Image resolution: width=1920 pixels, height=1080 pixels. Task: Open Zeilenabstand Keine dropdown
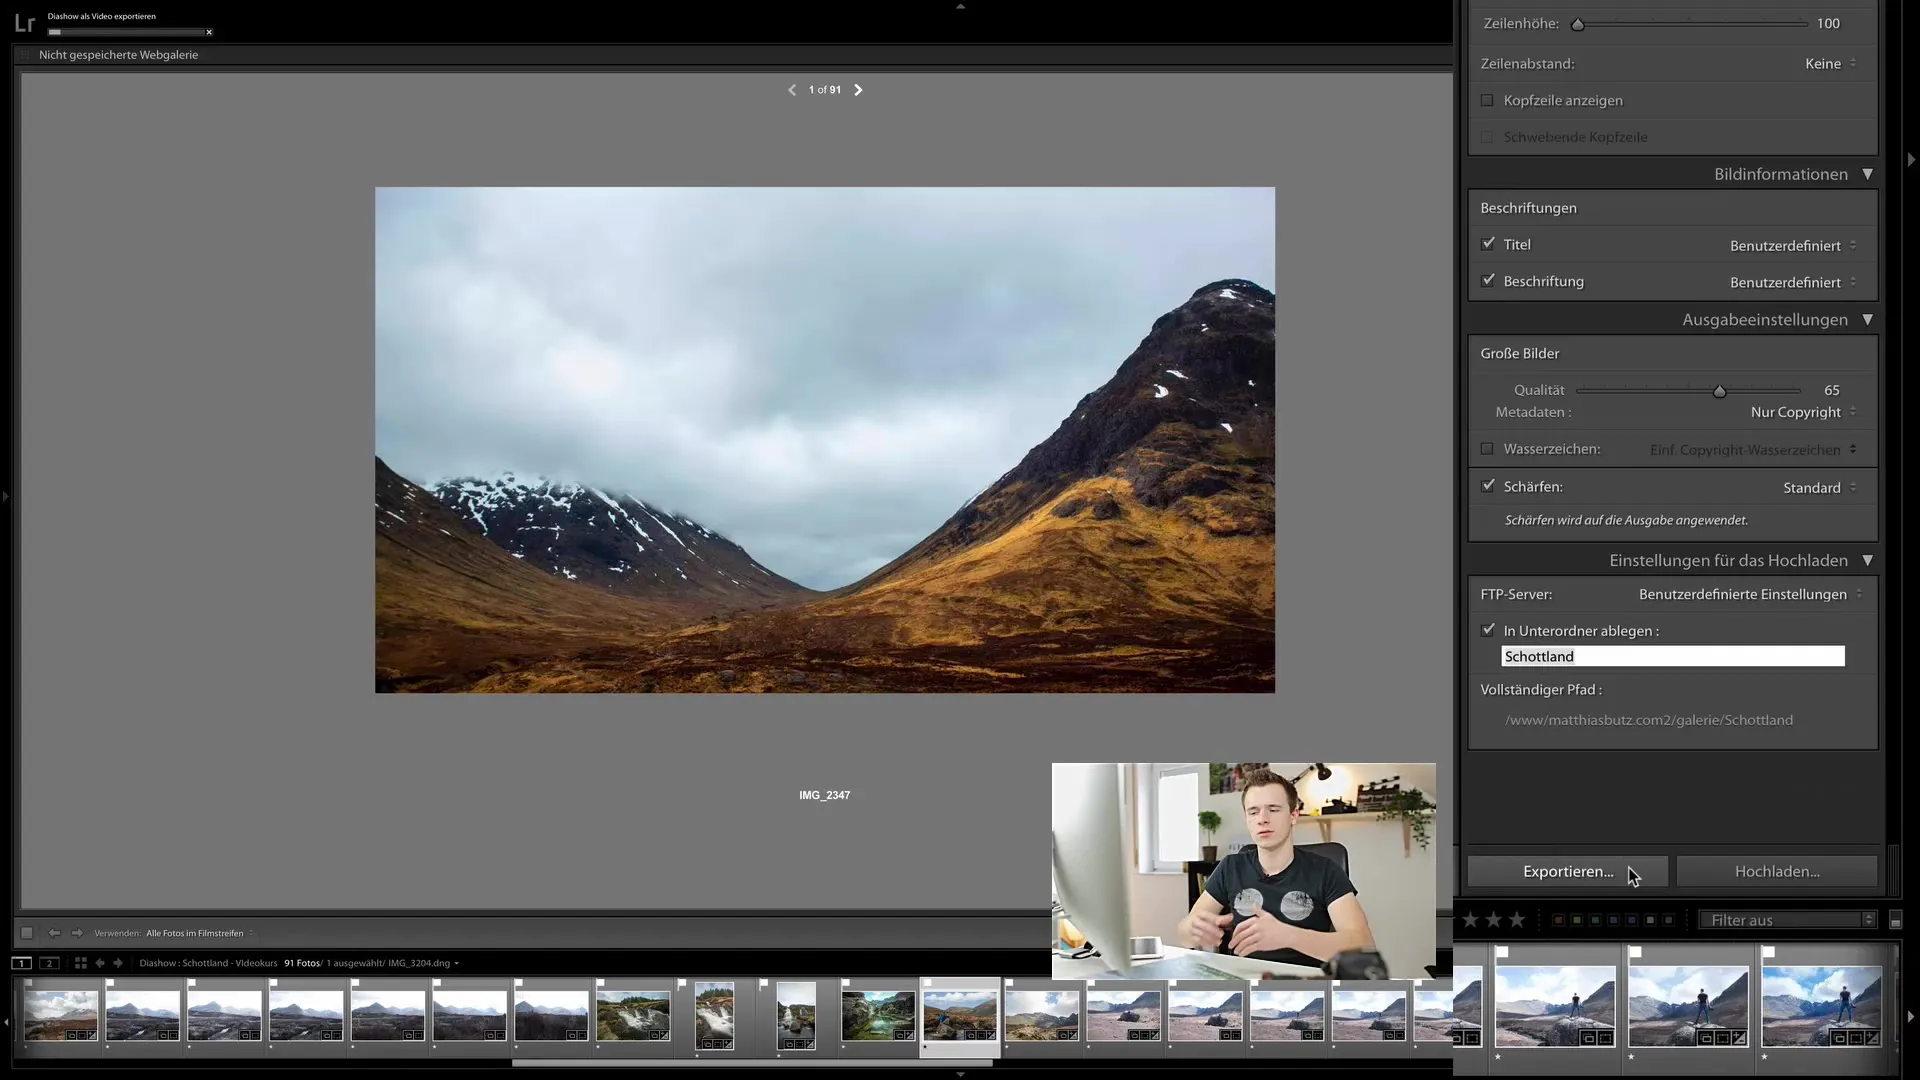[1831, 63]
